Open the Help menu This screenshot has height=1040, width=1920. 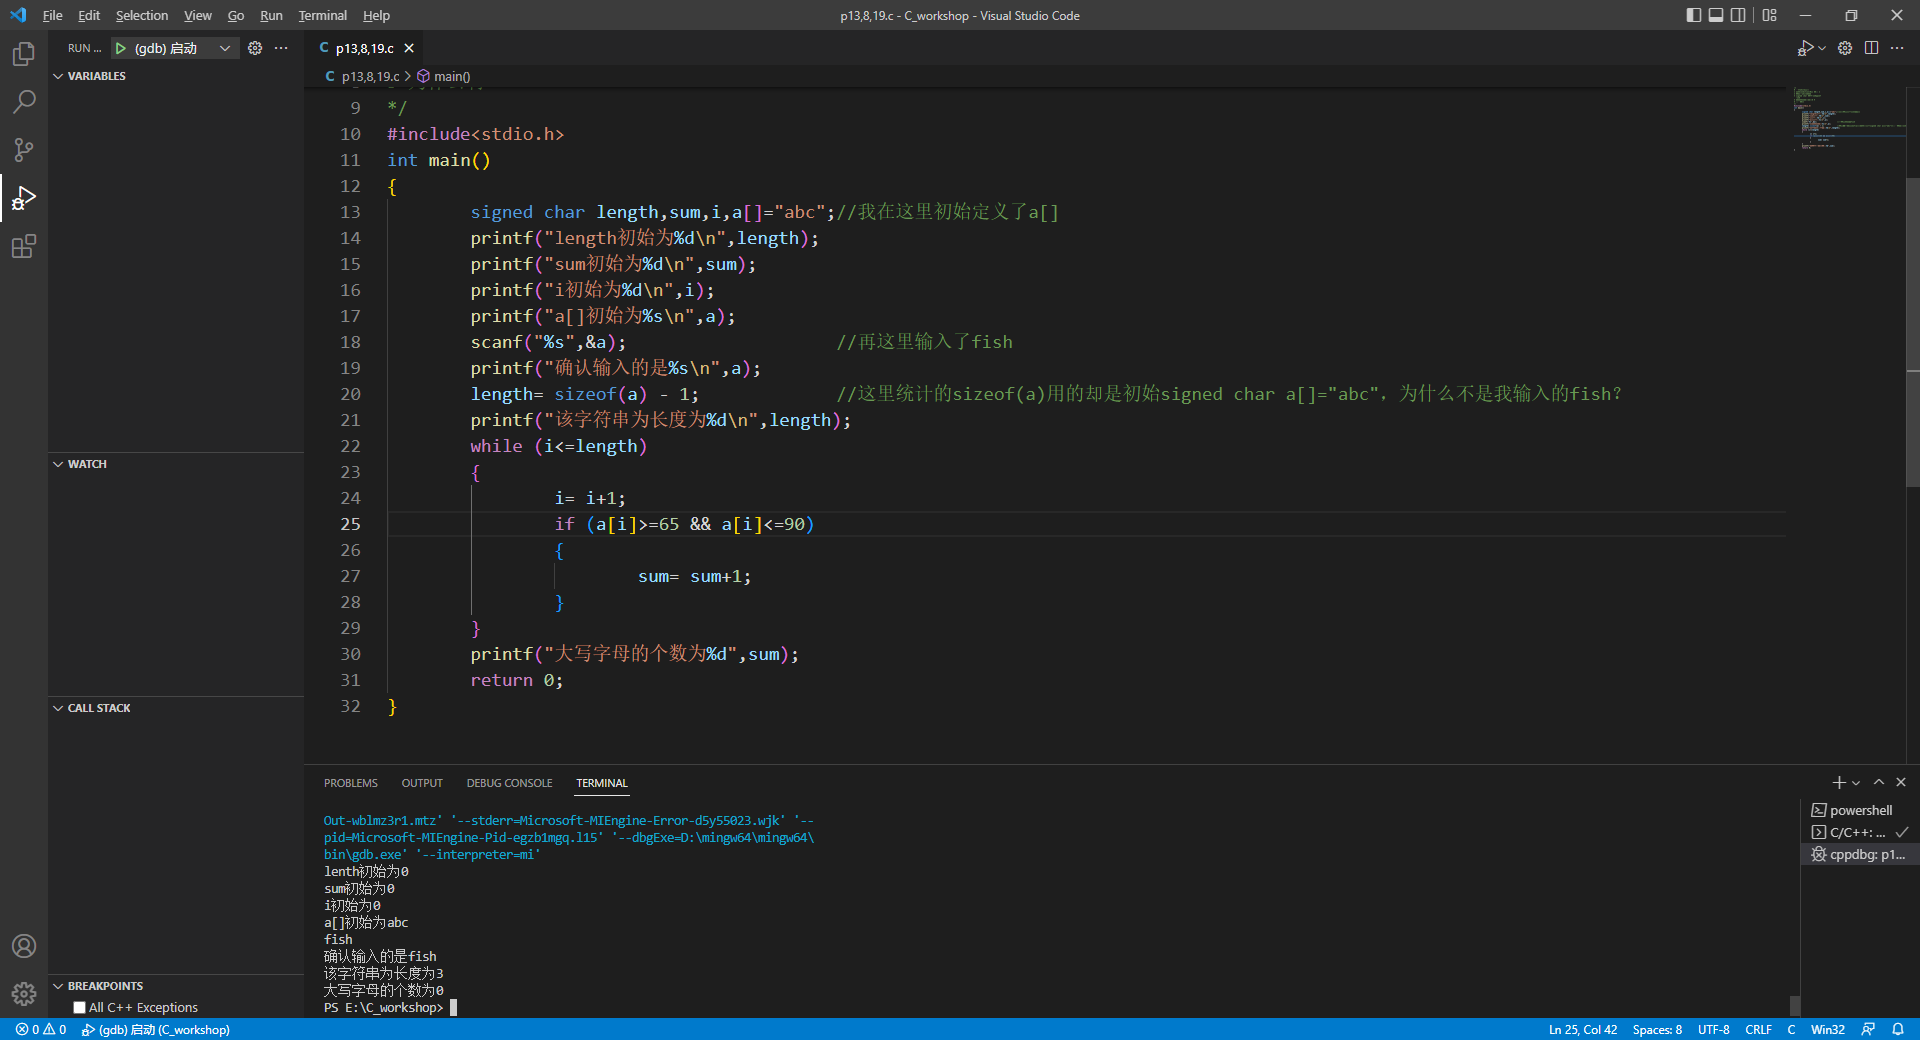coord(376,15)
